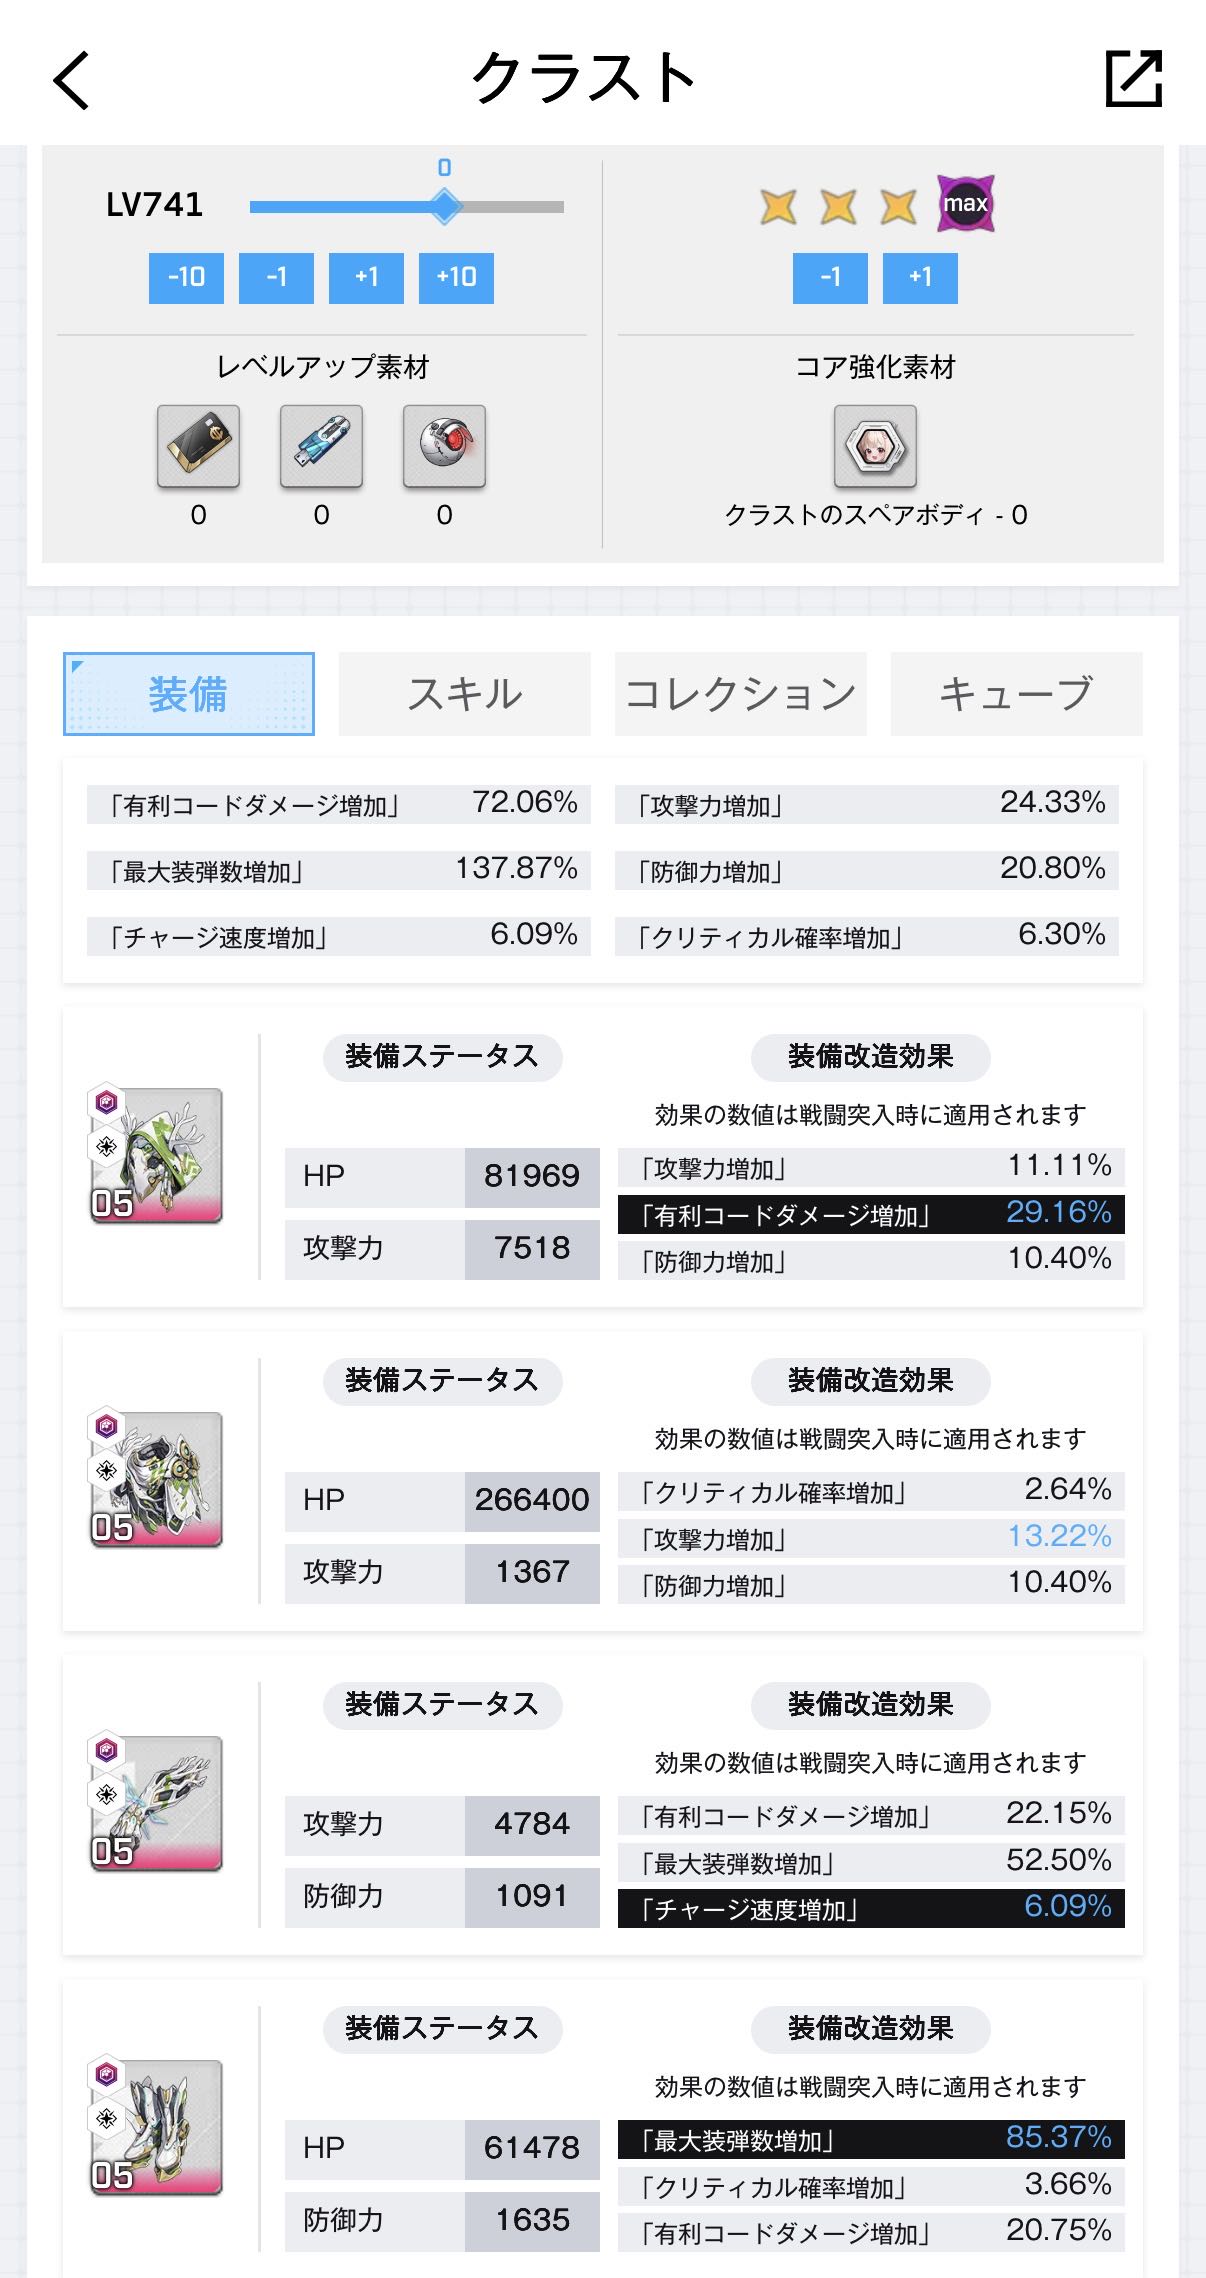
Task: Tap the blue USB battle data icon
Action: (x=321, y=446)
